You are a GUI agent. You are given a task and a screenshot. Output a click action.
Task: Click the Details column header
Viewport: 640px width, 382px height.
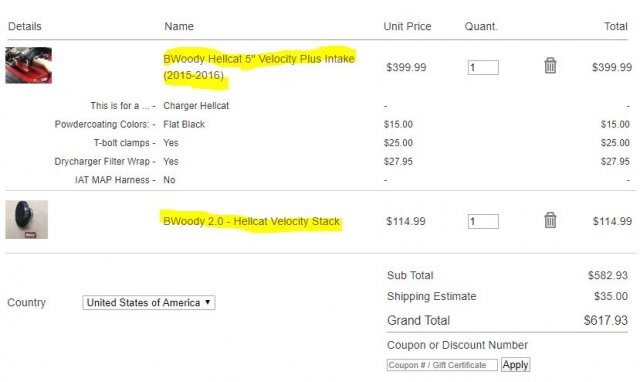[25, 27]
